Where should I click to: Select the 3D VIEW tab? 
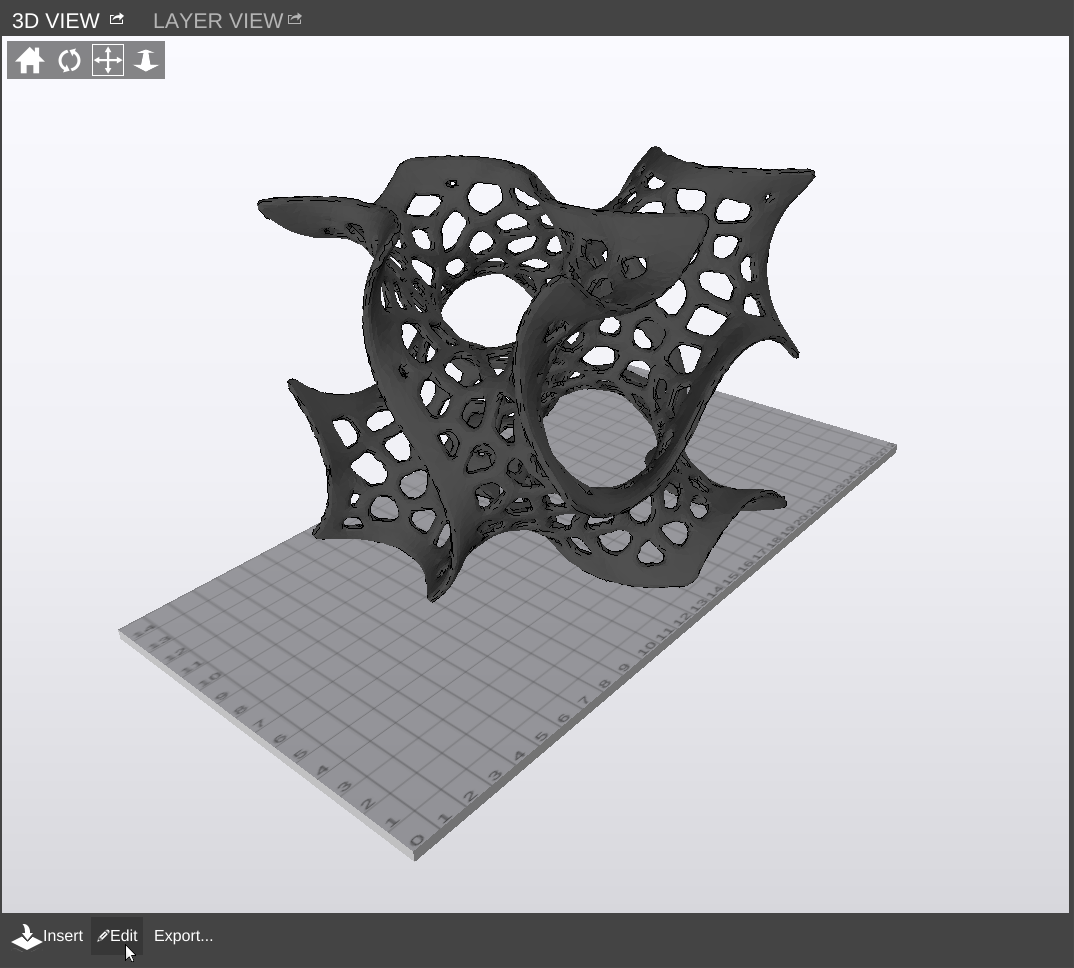56,21
